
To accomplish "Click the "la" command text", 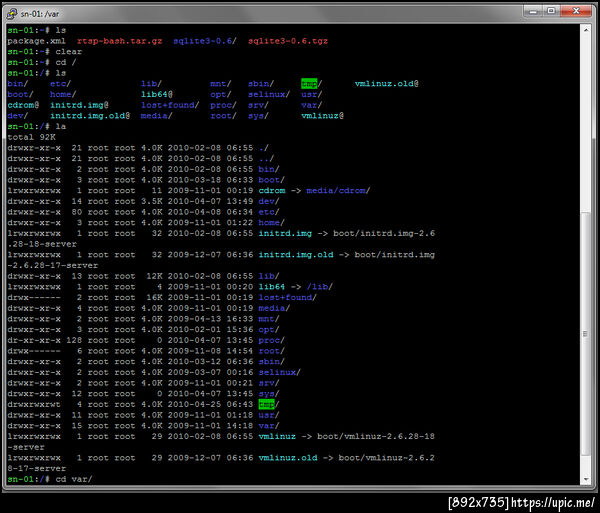I will (61, 127).
